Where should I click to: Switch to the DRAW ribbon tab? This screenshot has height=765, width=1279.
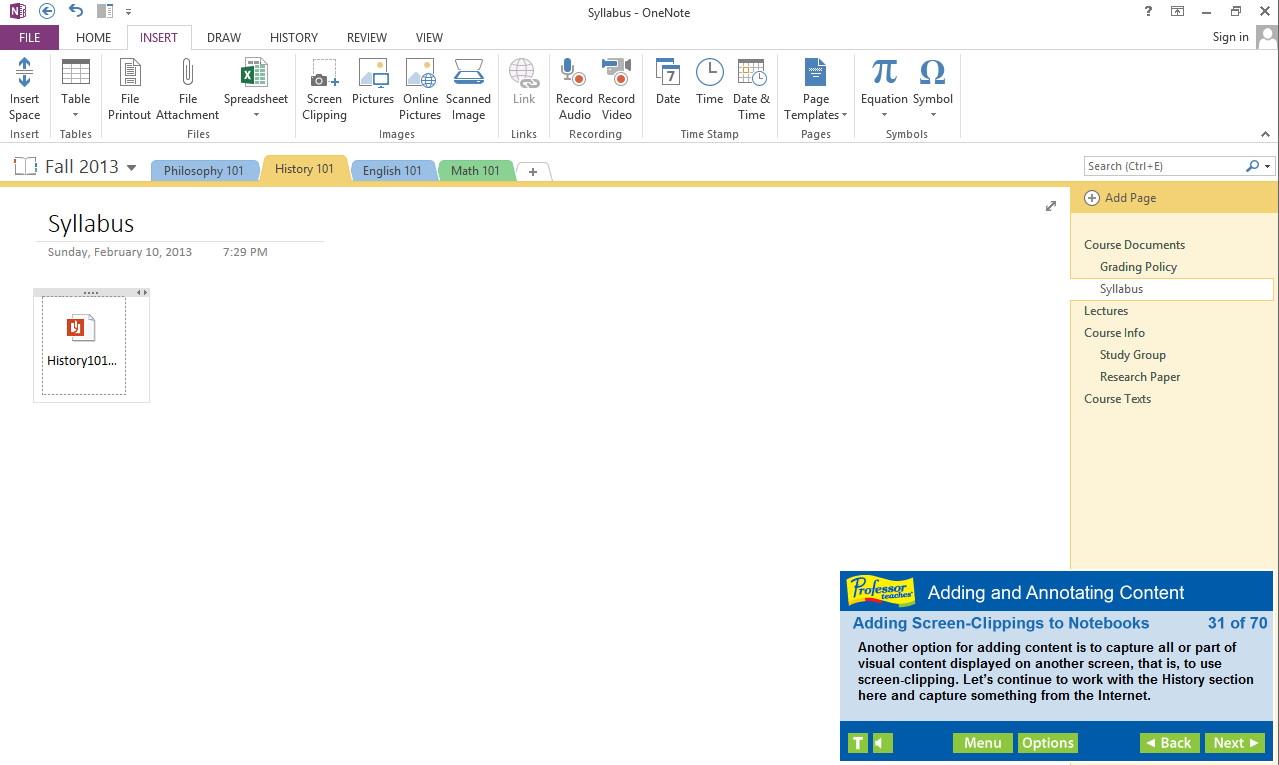(x=223, y=37)
